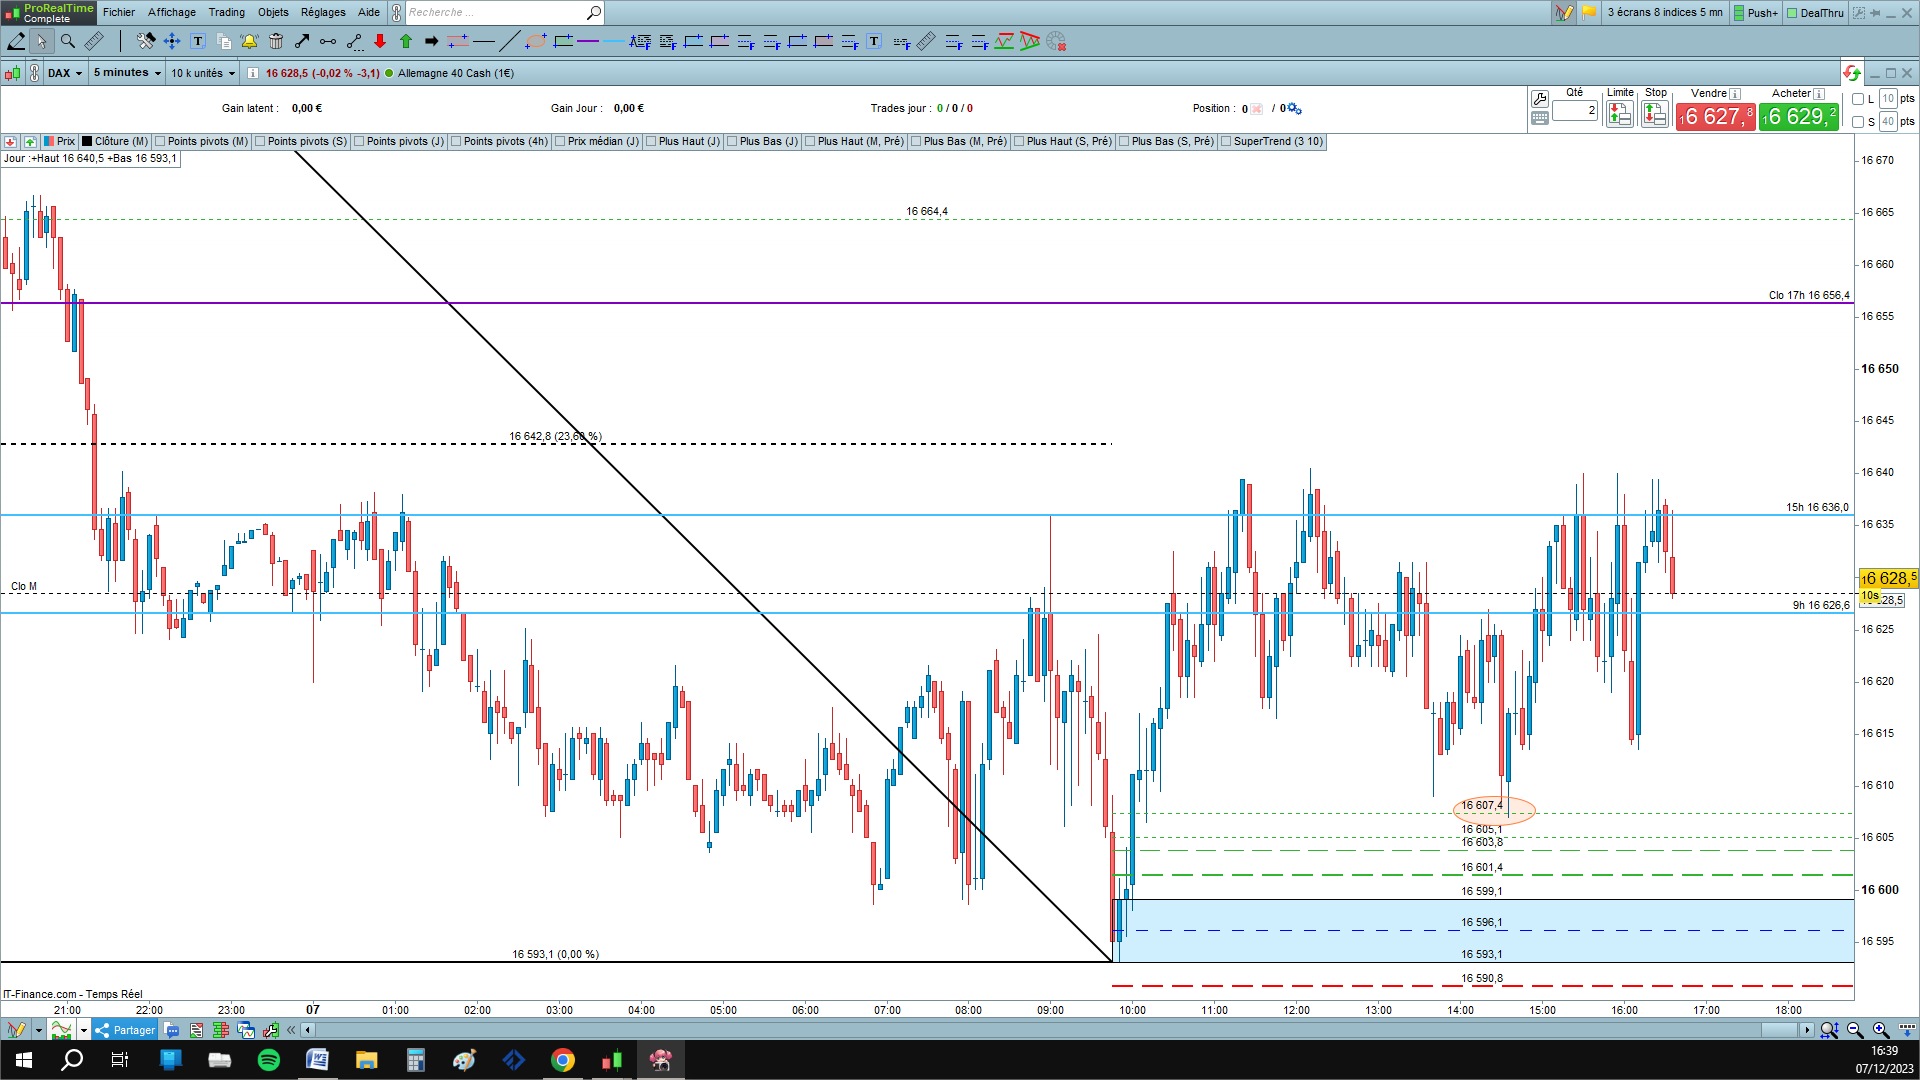Image resolution: width=1920 pixels, height=1080 pixels.
Task: Select the ellipse drawing tool
Action: tap(536, 41)
